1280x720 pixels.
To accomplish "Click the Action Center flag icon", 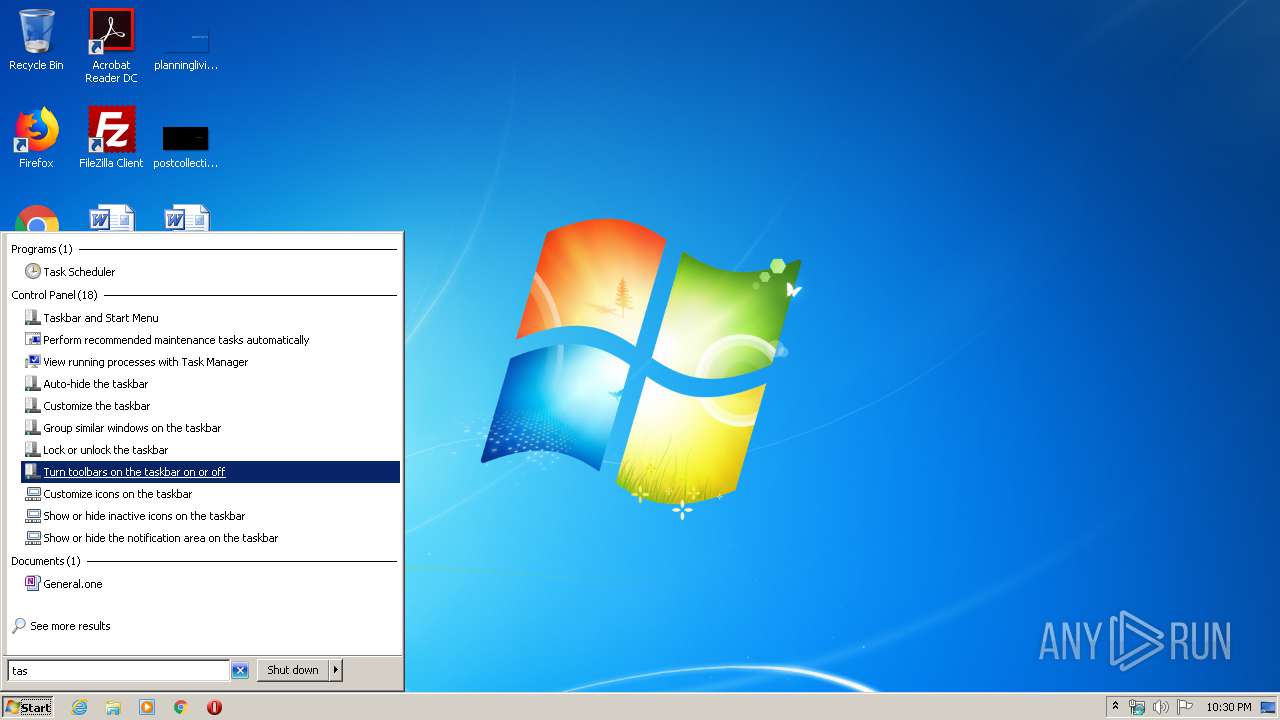I will (x=1185, y=707).
